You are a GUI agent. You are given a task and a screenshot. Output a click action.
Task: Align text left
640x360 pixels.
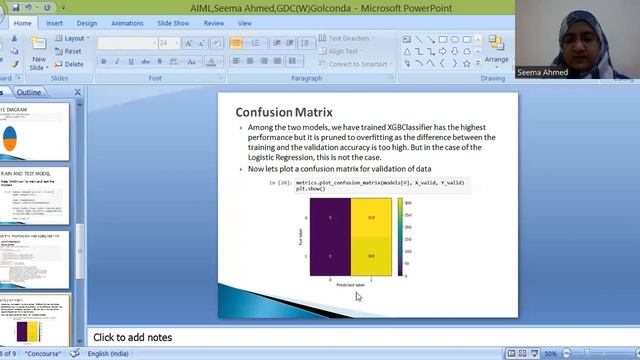[x=236, y=61]
